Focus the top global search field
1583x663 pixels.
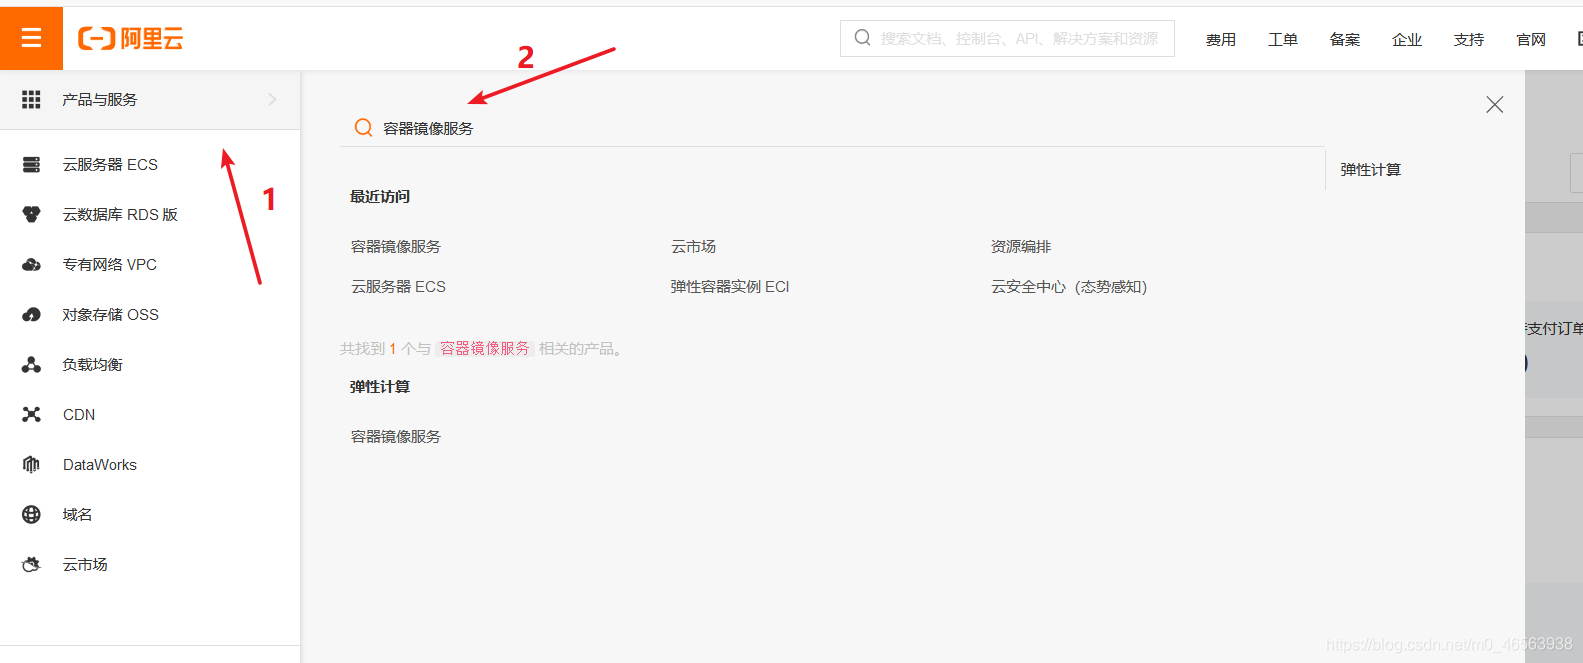click(1007, 38)
